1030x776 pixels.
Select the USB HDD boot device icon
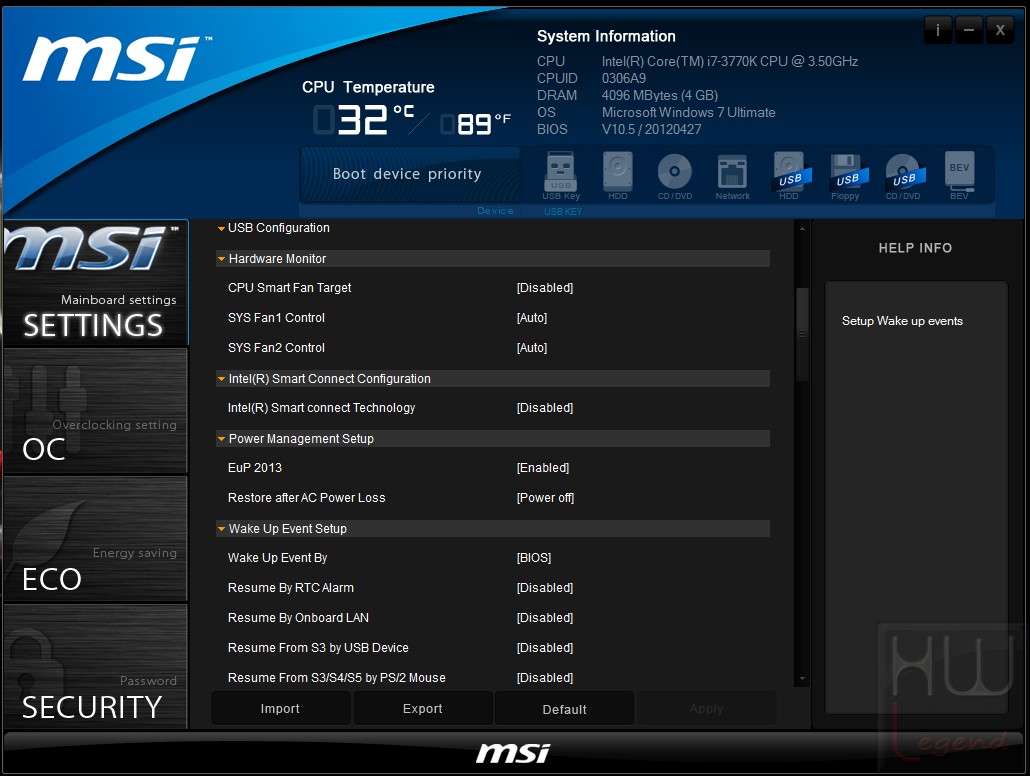(x=790, y=175)
